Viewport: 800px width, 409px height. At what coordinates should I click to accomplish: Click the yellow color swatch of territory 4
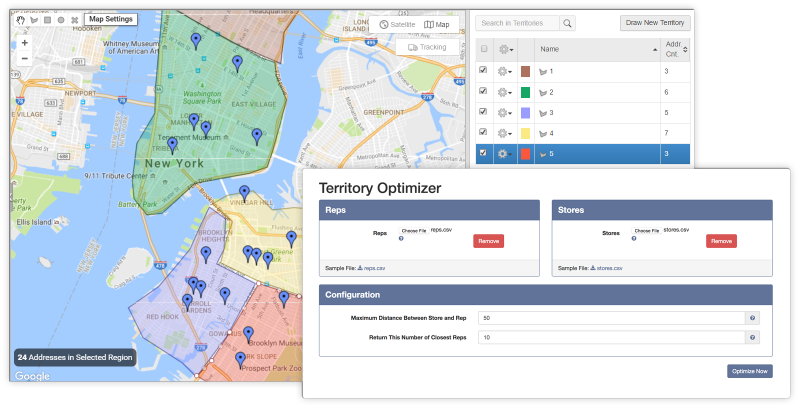[x=525, y=133]
